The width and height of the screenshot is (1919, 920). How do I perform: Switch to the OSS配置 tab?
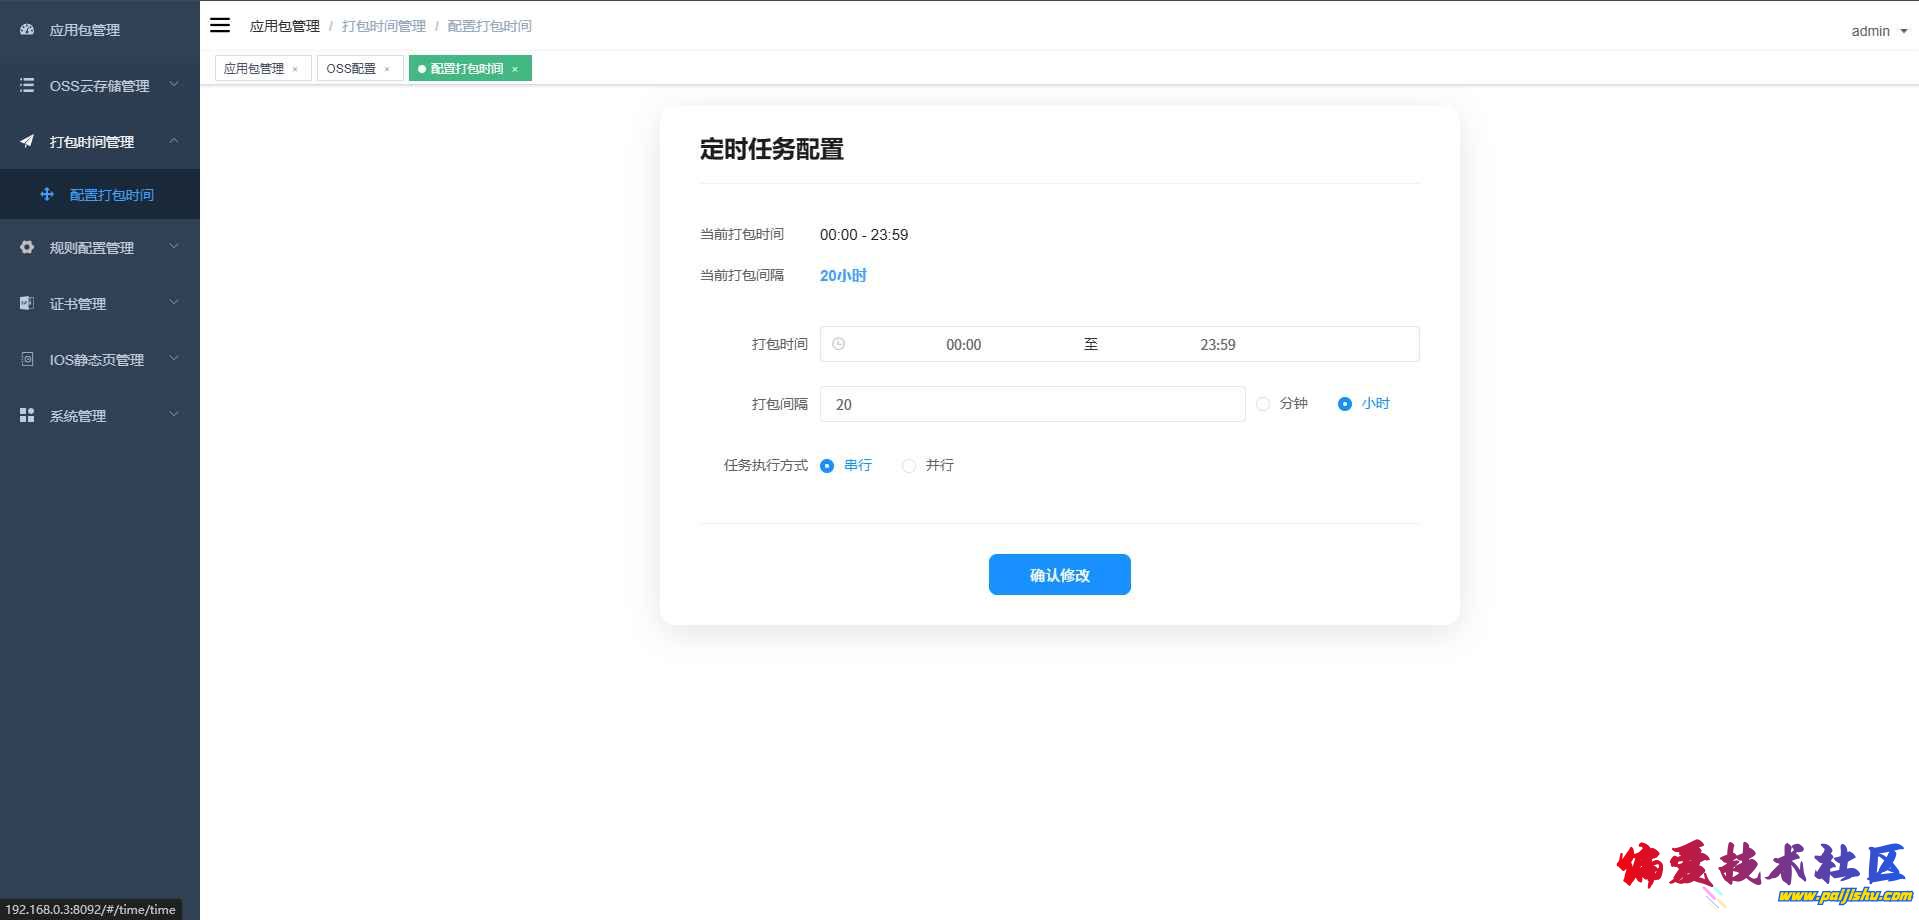(x=351, y=69)
